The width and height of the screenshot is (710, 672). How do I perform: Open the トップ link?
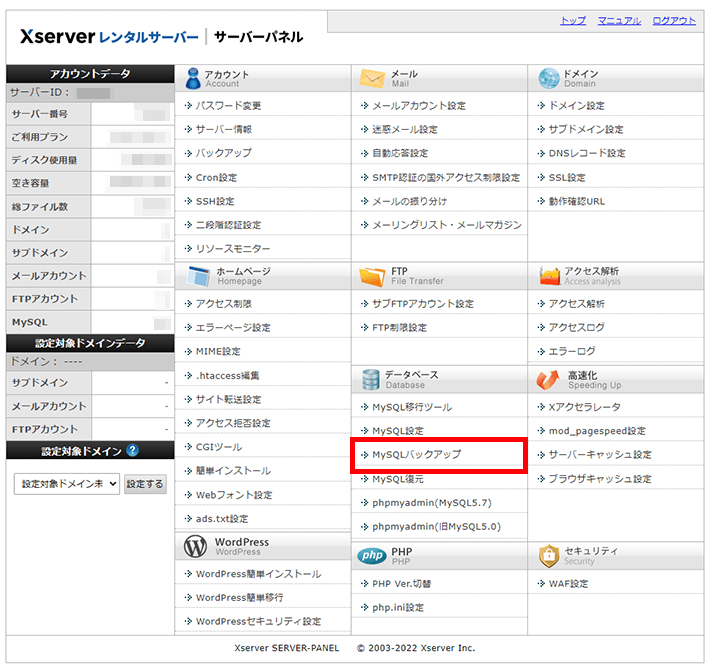[x=573, y=21]
